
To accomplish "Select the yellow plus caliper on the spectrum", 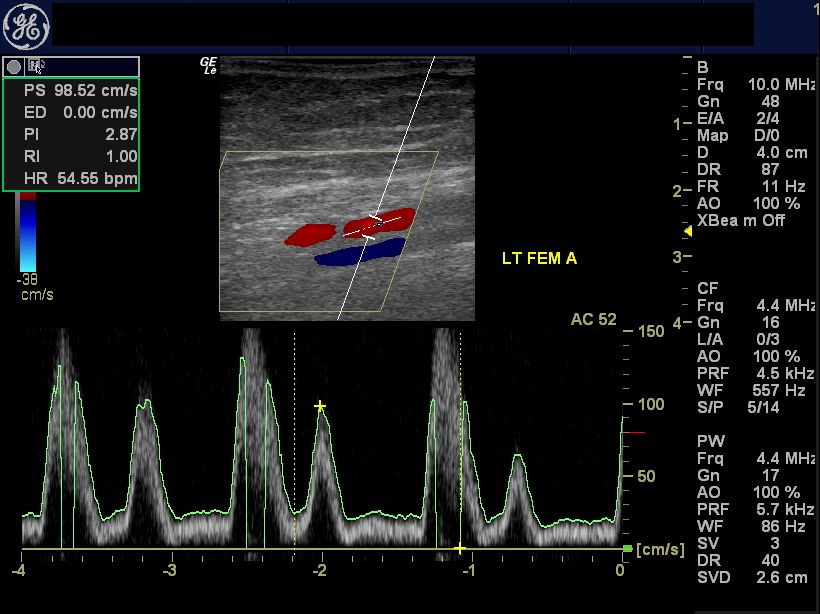I will tap(321, 406).
